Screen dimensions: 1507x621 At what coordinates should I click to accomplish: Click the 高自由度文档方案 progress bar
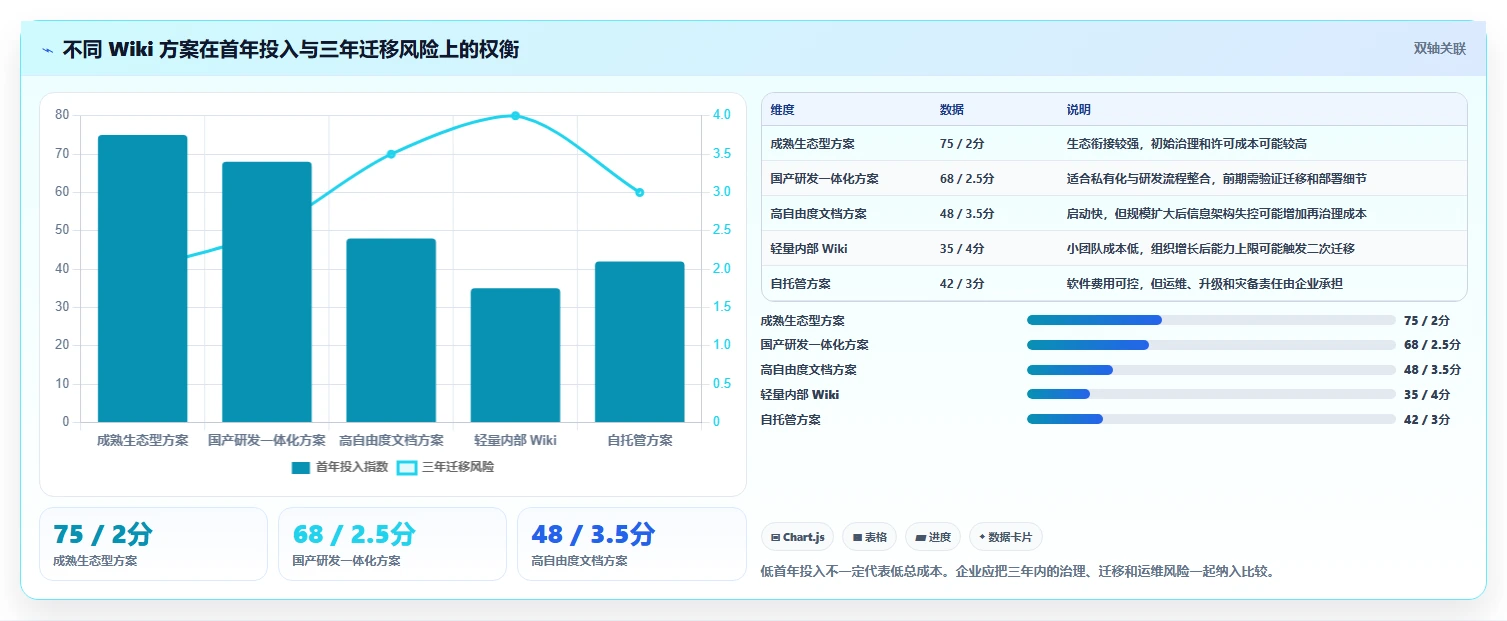(1211, 370)
